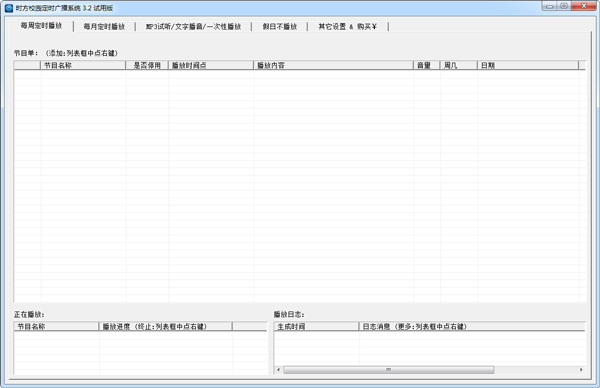Image resolution: width=600 pixels, height=388 pixels.
Task: Click the log scrollbar's left arrow
Action: coord(278,370)
